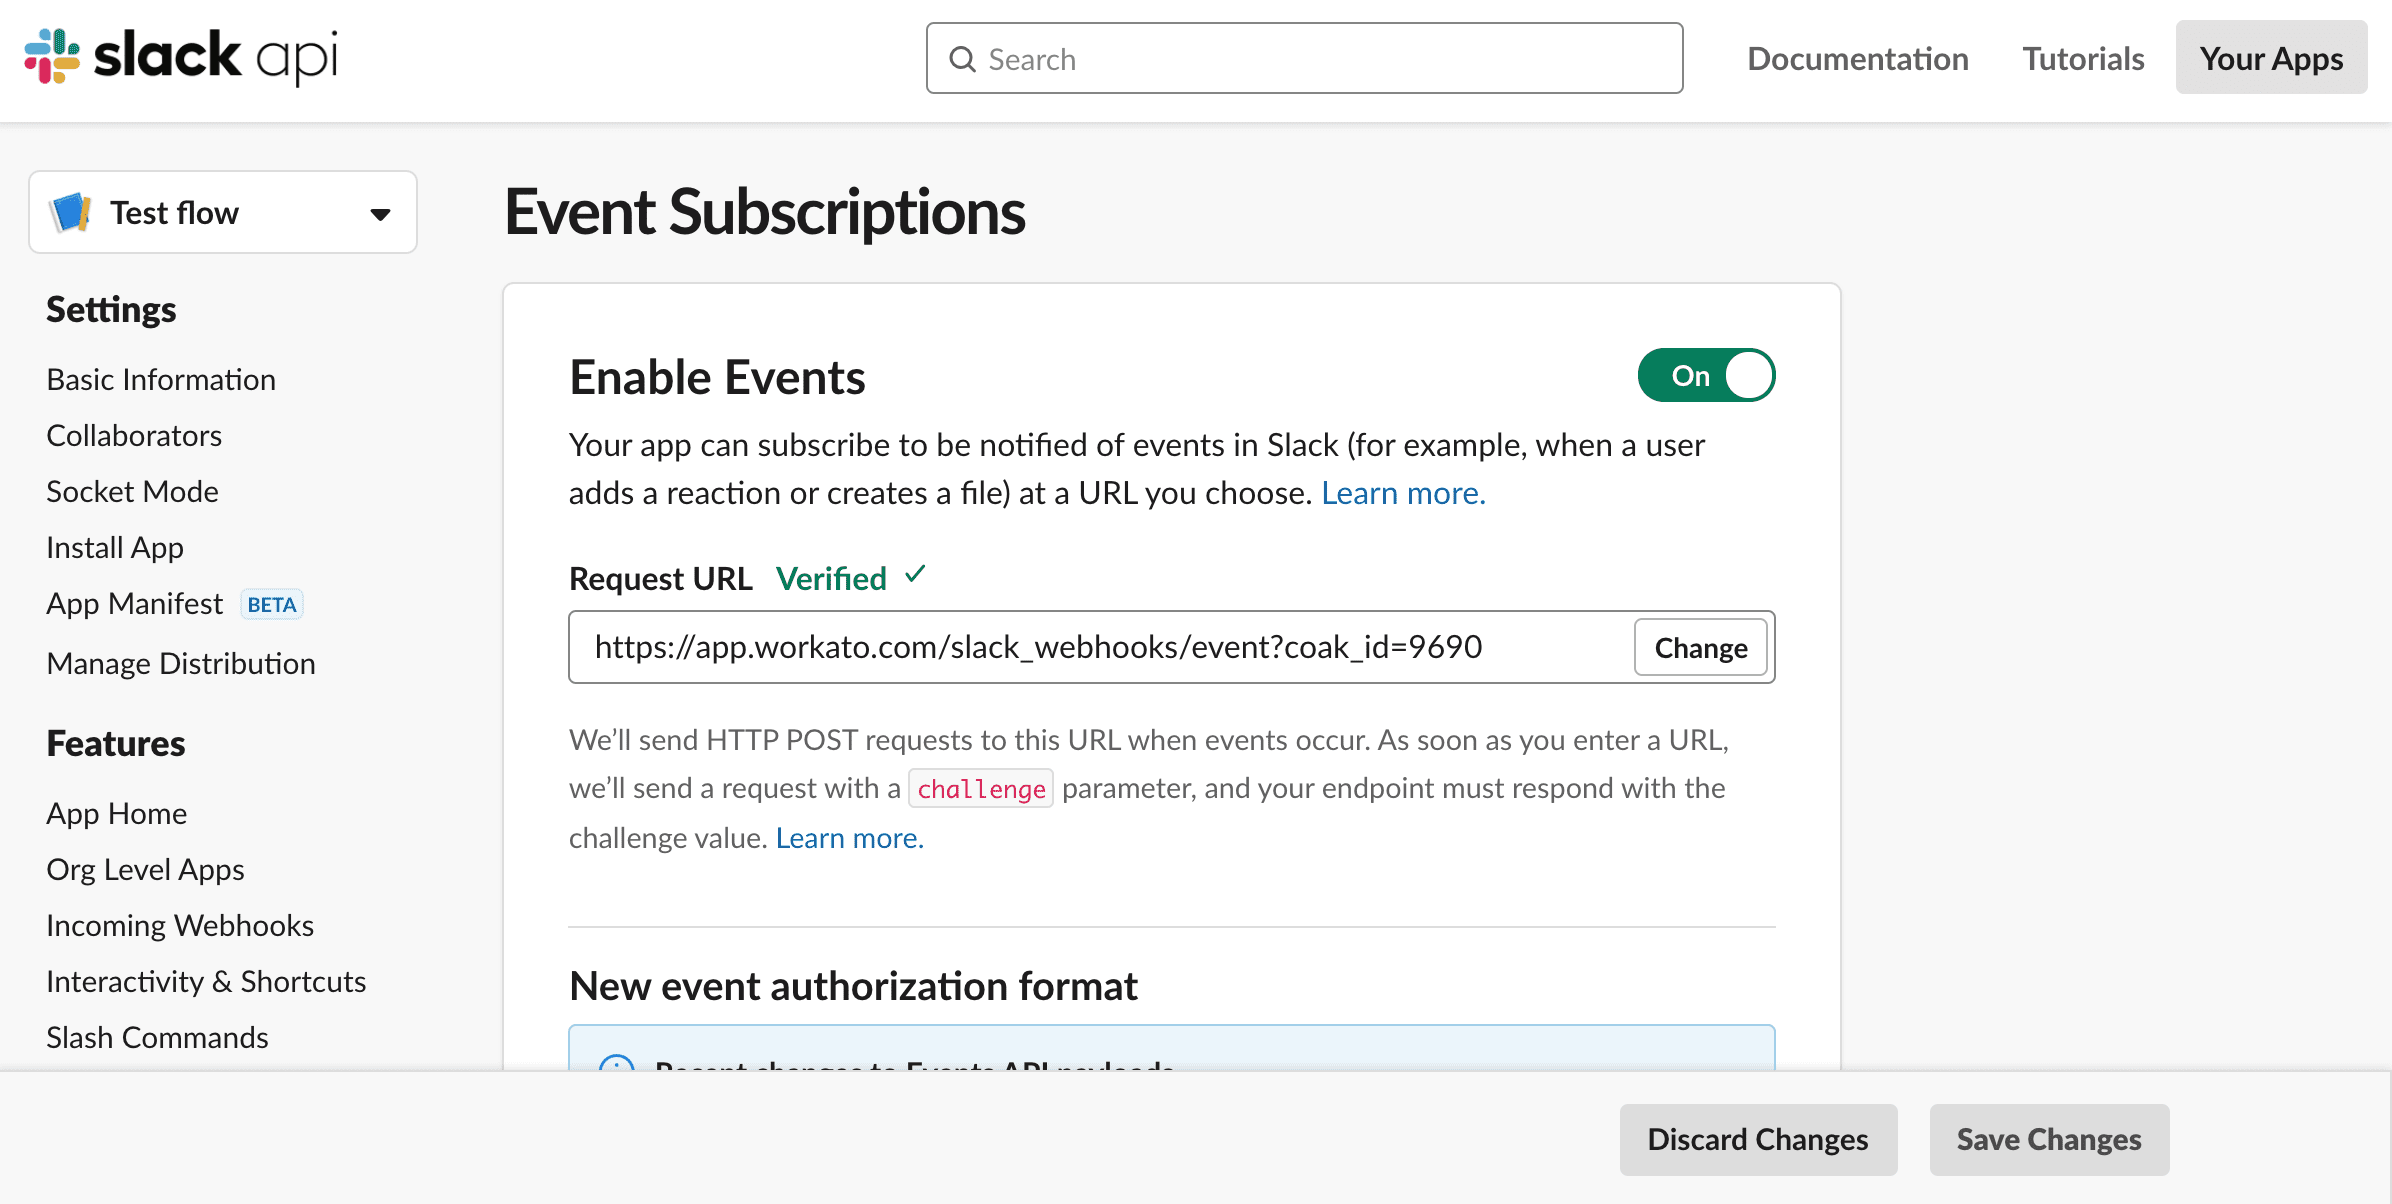The image size is (2392, 1204).
Task: Click the Slack API logo
Action: point(180,56)
